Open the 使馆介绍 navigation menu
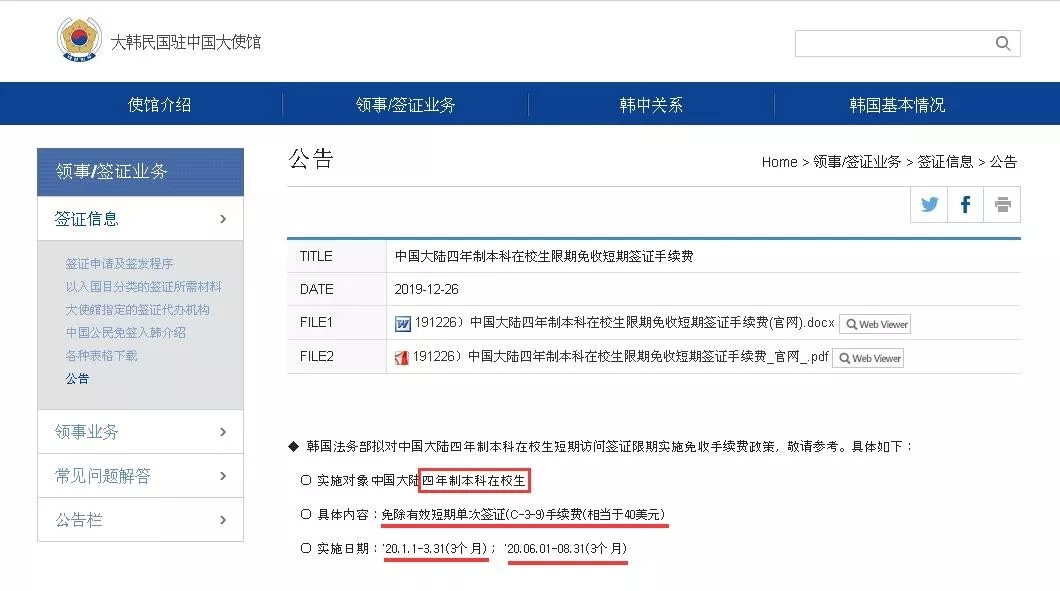 pyautogui.click(x=159, y=104)
